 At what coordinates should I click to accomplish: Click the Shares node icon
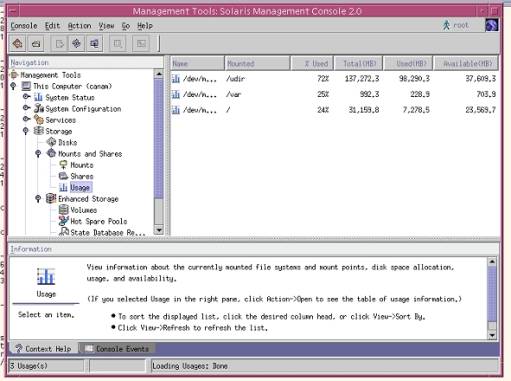[x=63, y=176]
